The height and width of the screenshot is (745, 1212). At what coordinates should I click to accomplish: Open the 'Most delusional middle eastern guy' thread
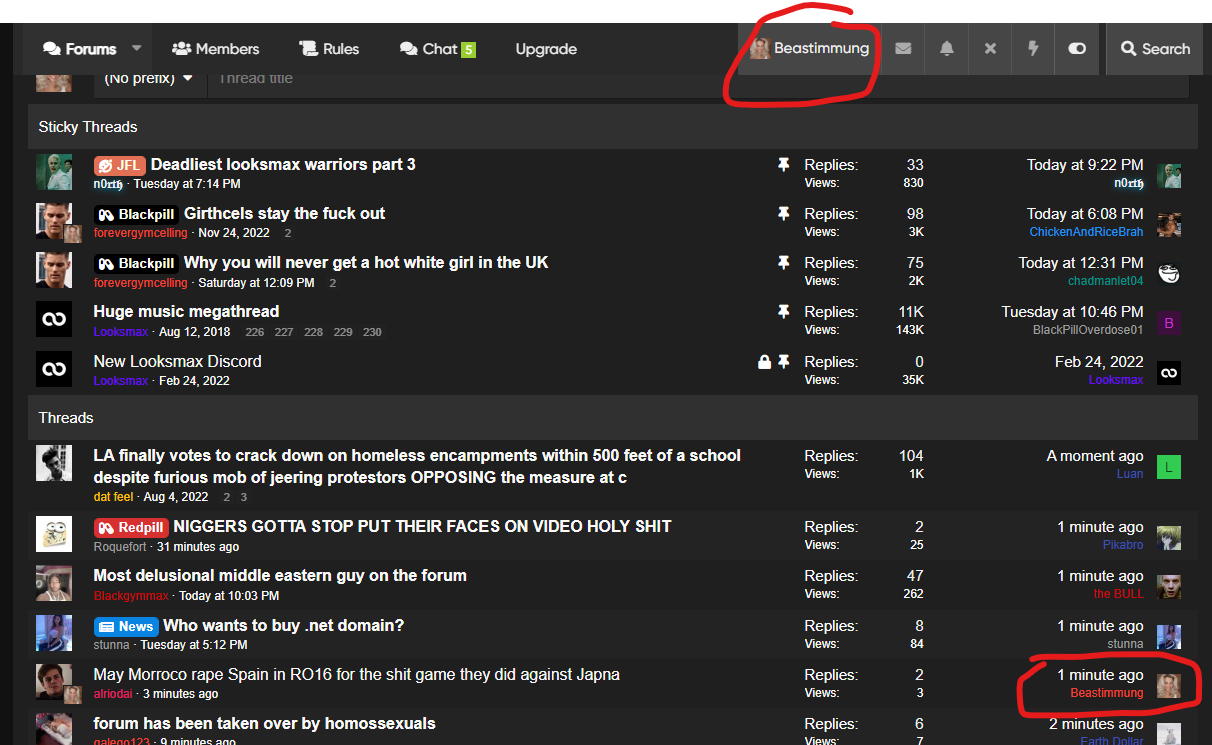pos(280,576)
